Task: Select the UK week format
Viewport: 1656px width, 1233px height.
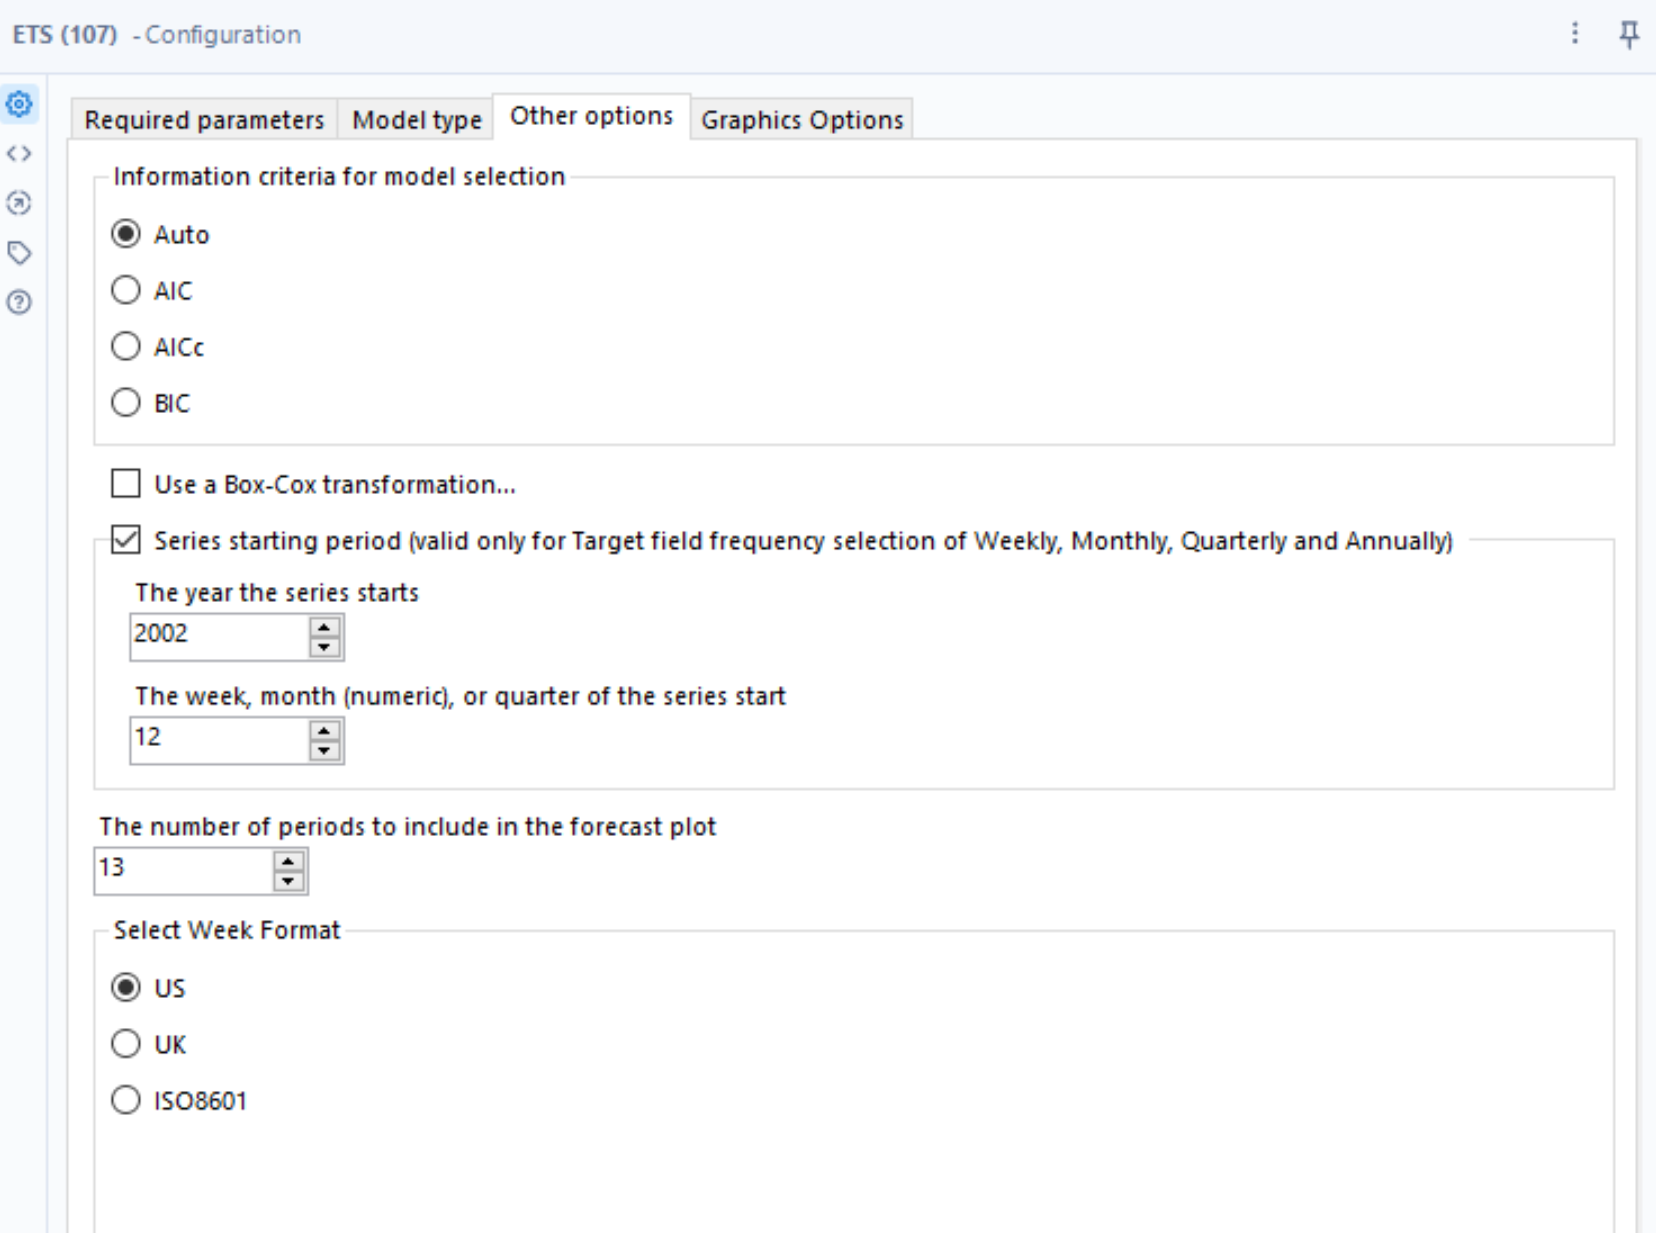Action: coord(126,1043)
